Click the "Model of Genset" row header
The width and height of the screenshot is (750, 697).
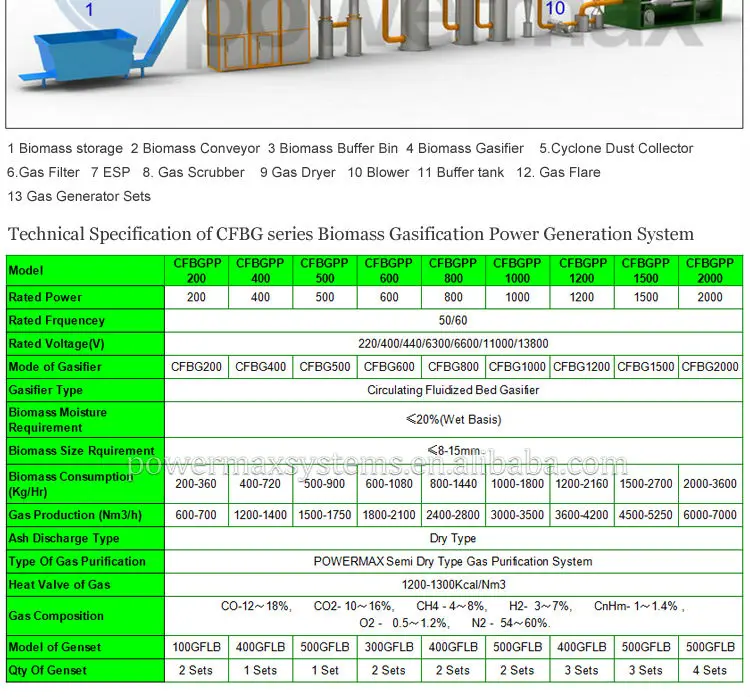pyautogui.click(x=85, y=647)
